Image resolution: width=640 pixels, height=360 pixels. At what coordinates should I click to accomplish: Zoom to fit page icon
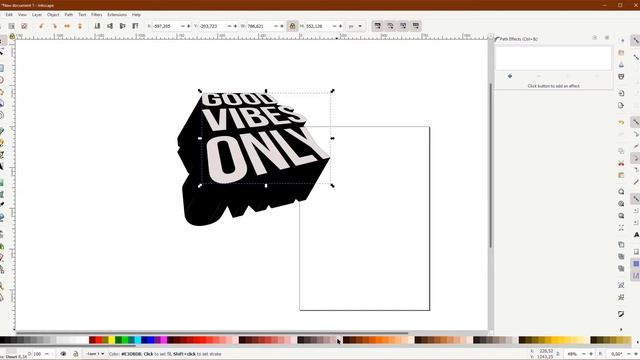tap(621, 216)
